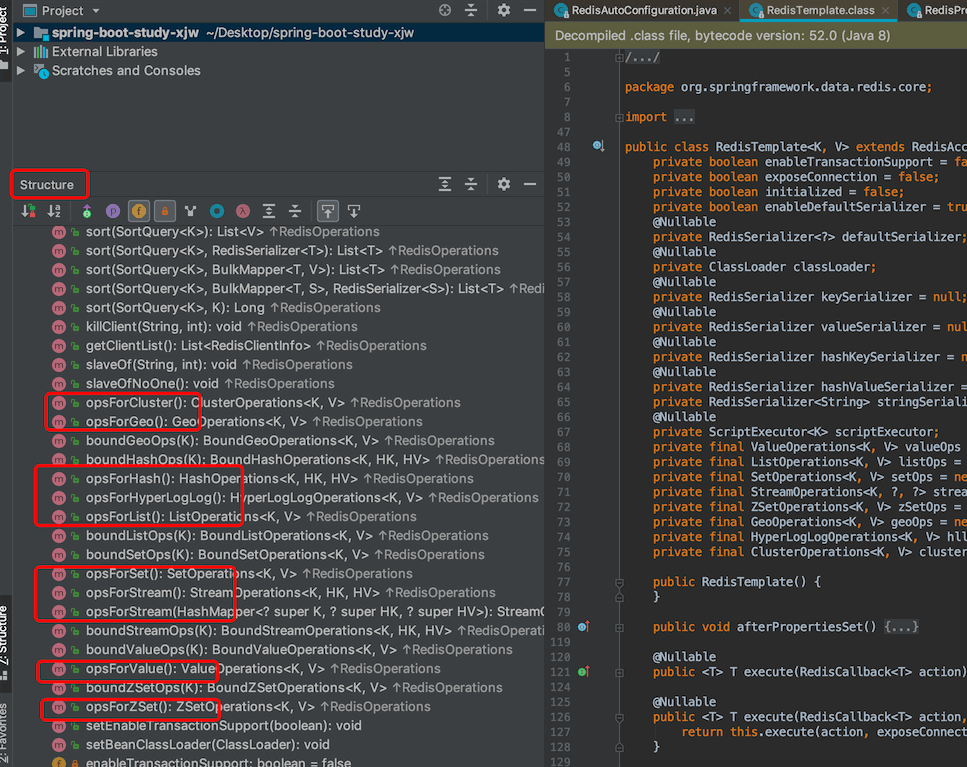967x767 pixels.
Task: Toggle Show Properties filter
Action: 113,211
